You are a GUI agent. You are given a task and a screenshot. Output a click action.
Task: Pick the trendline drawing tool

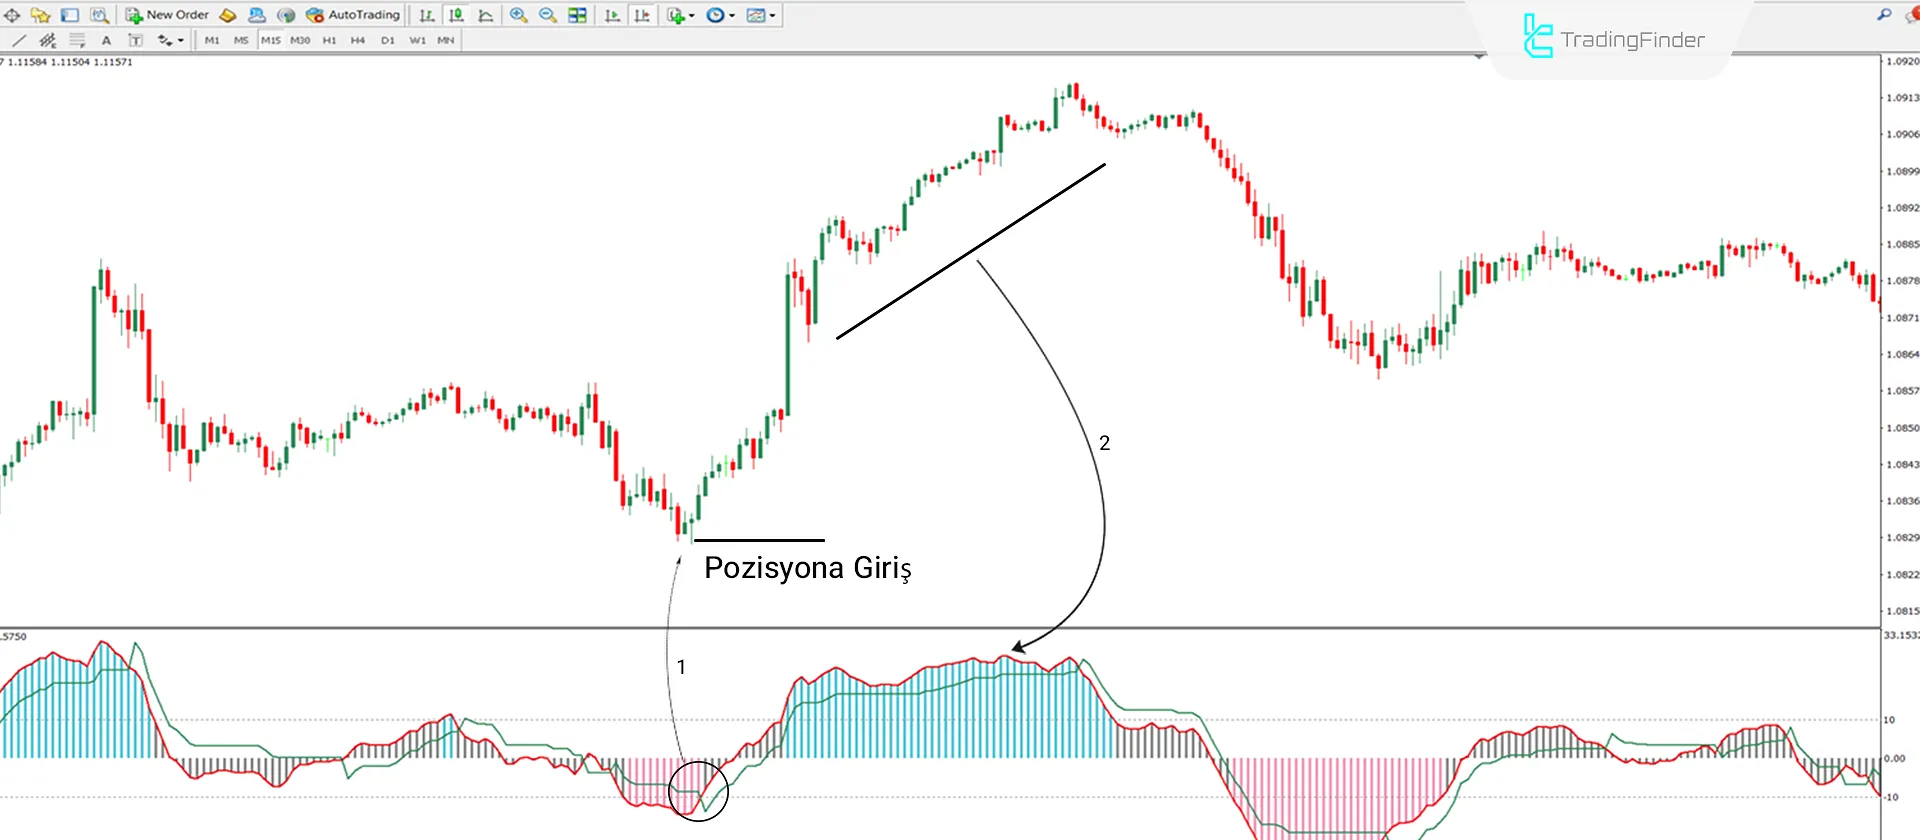[19, 40]
